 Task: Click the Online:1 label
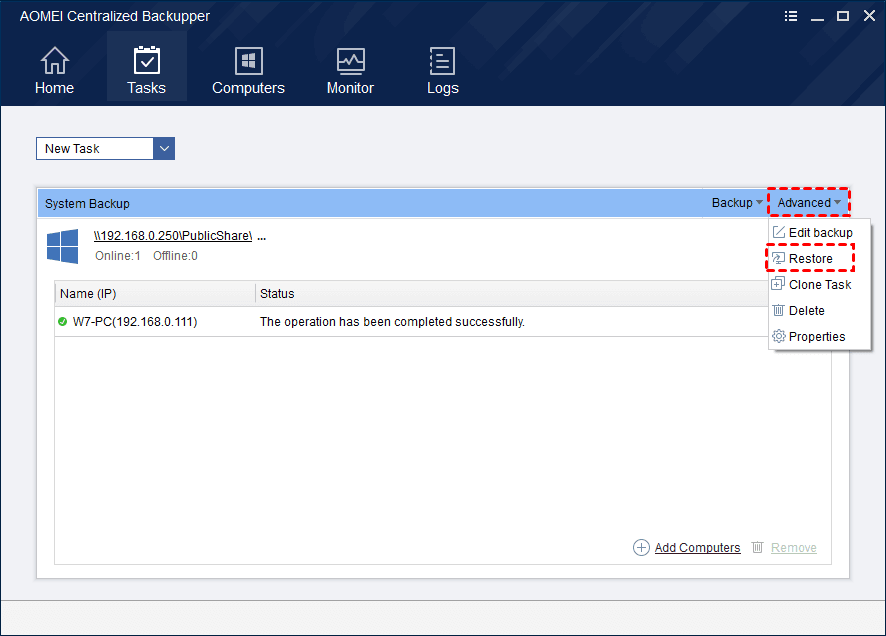118,256
